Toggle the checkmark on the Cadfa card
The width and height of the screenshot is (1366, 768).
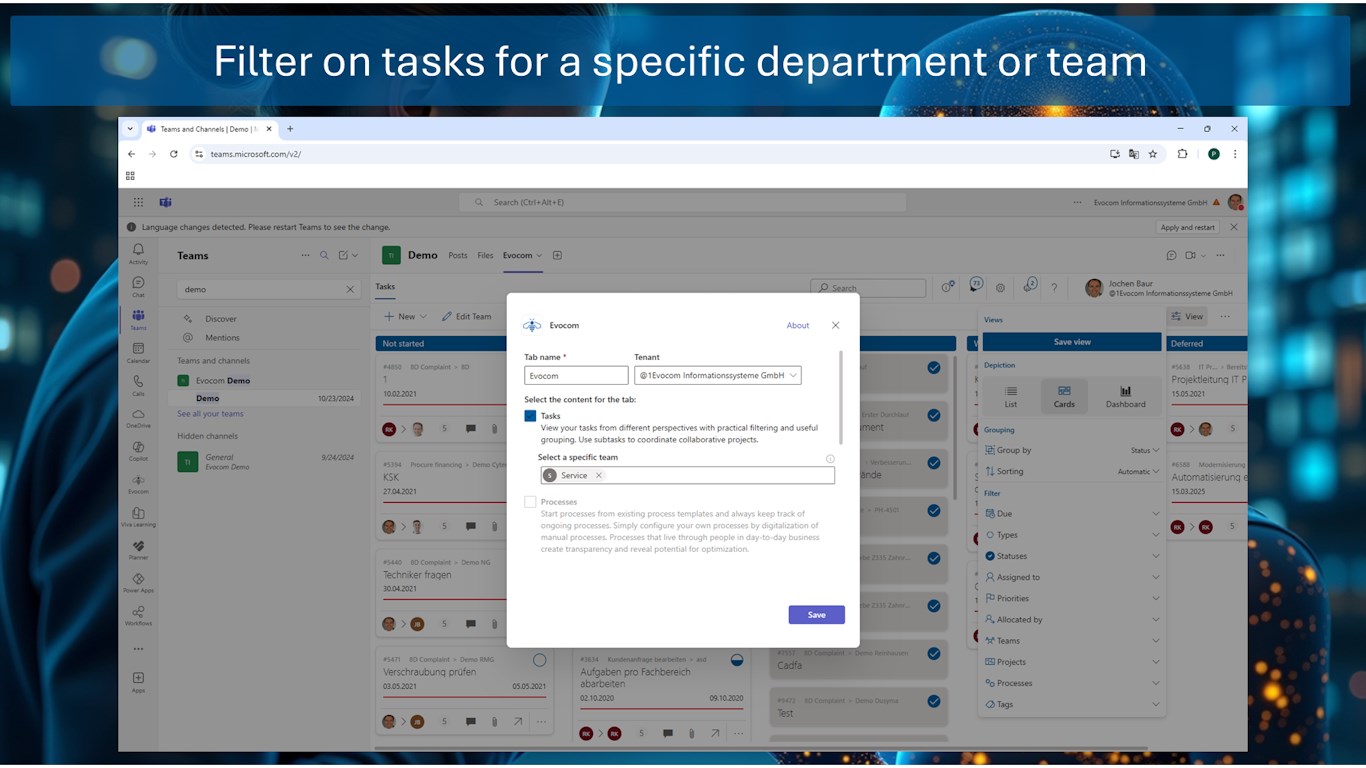933,653
